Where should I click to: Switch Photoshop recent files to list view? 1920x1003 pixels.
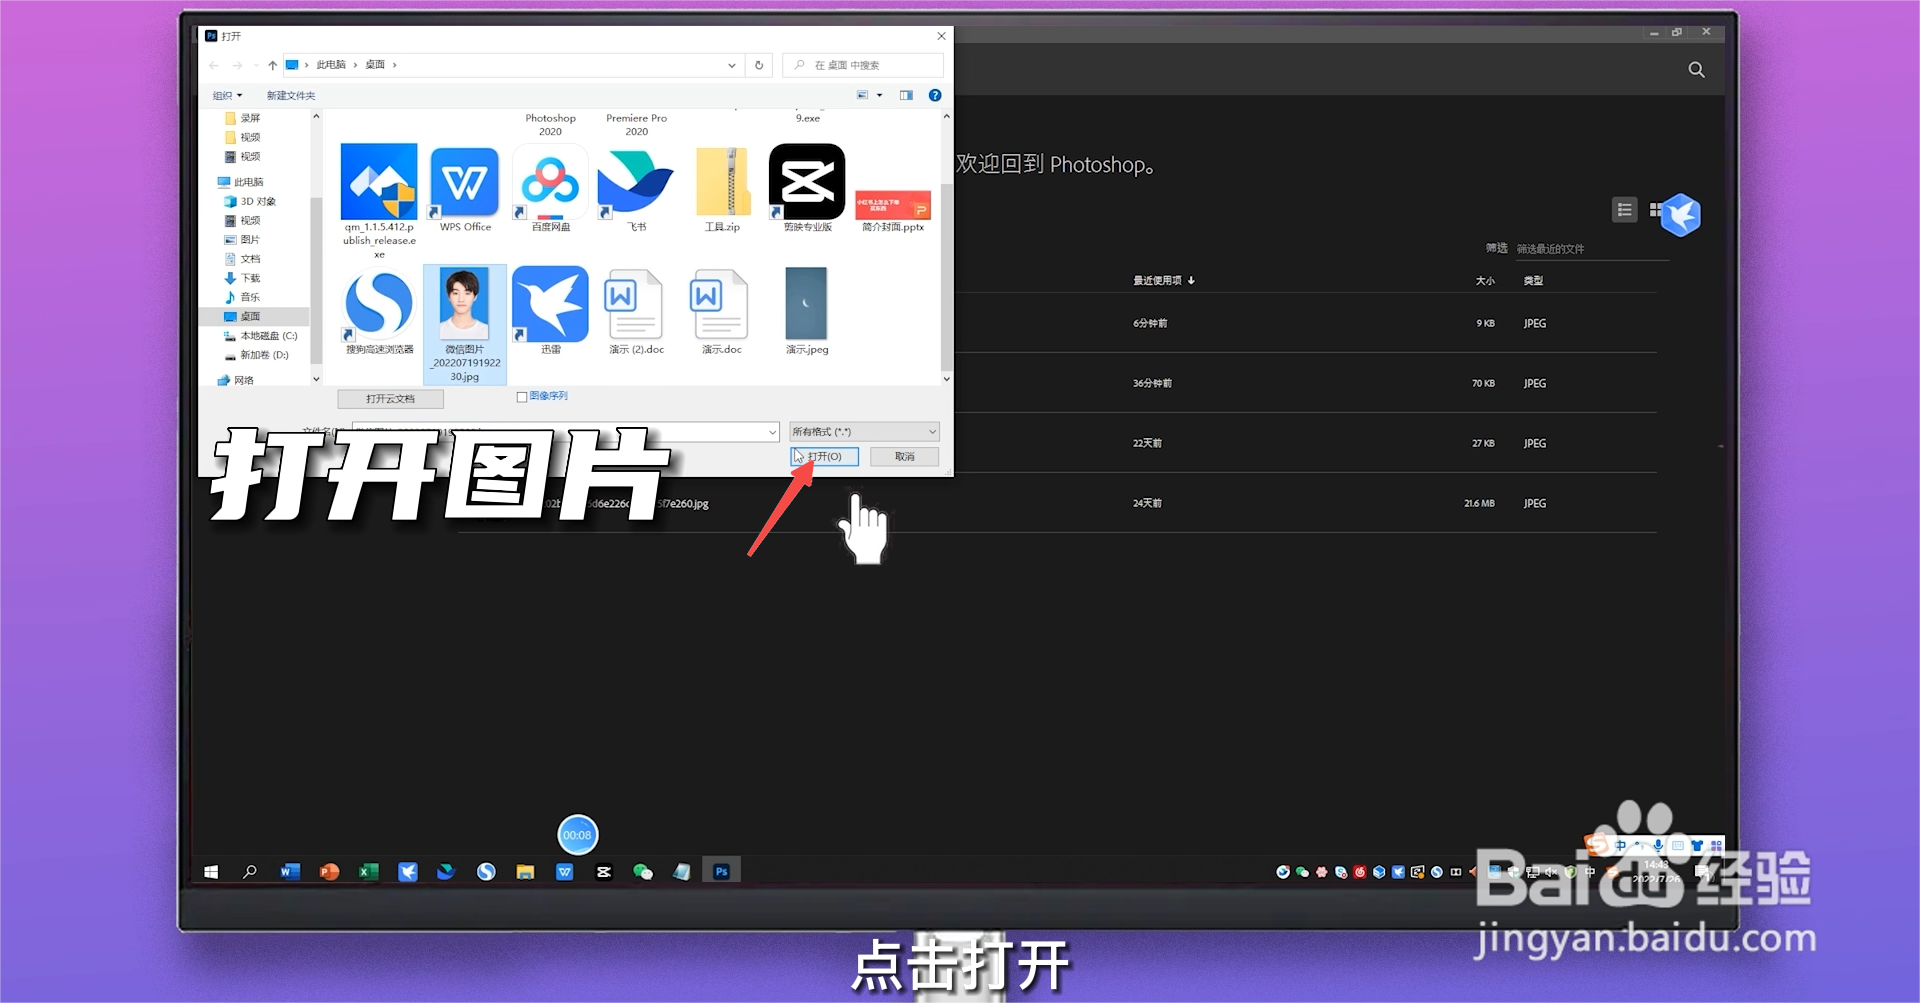[1625, 210]
